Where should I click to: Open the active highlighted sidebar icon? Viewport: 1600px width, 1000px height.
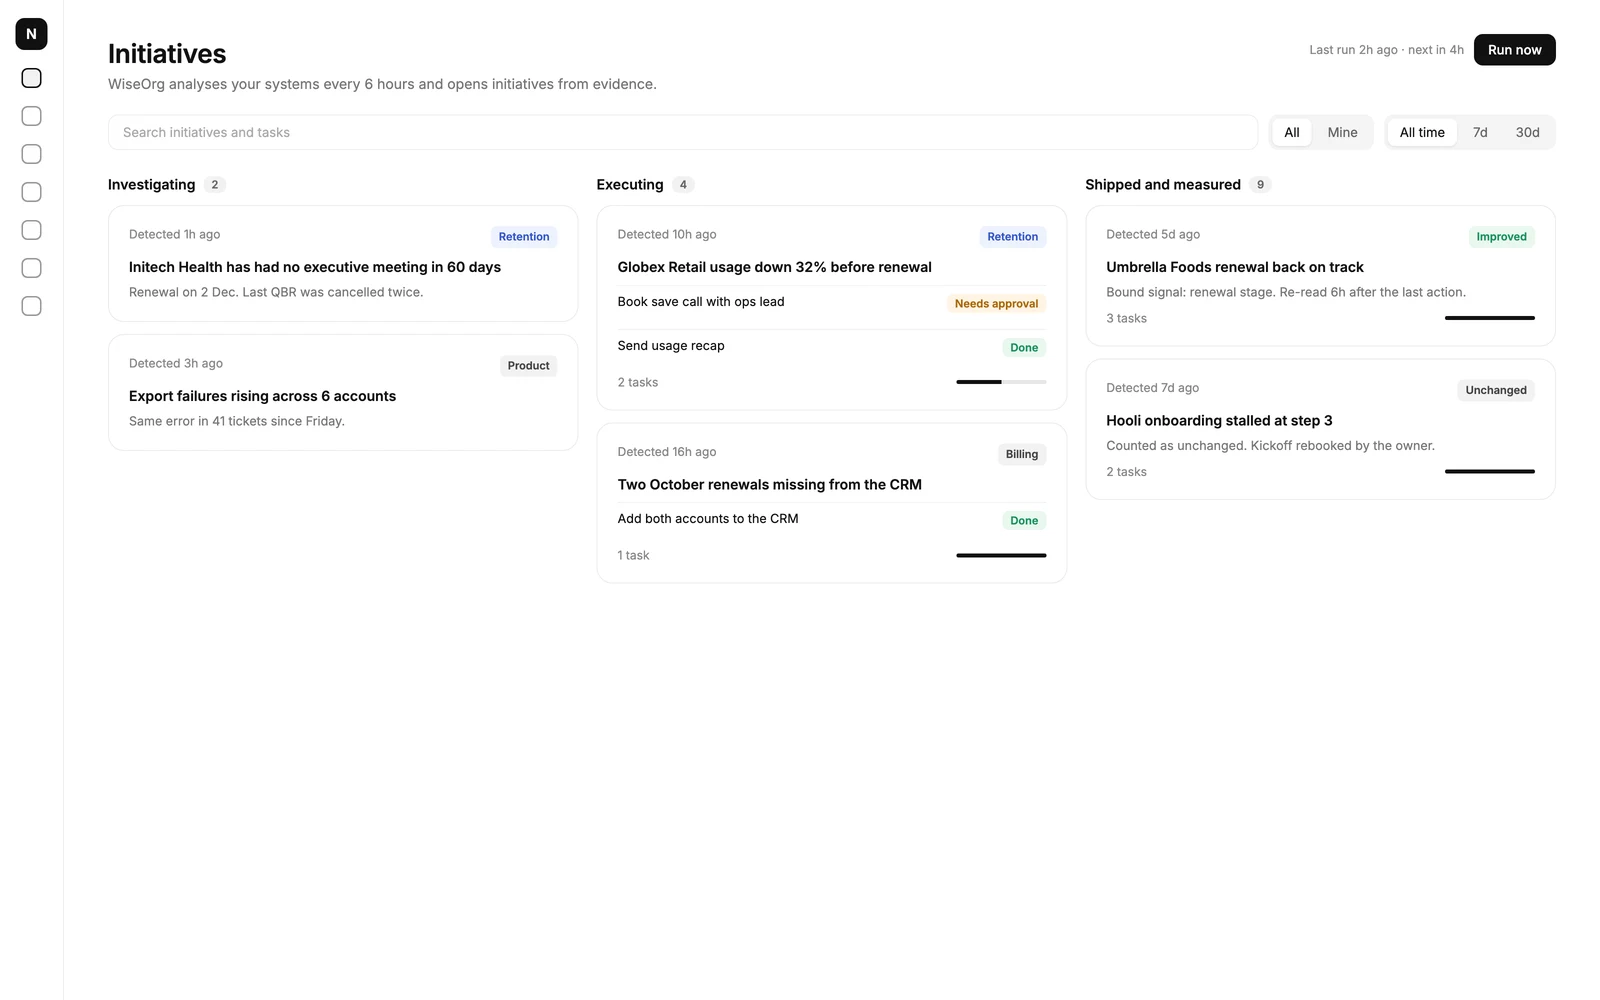pos(31,78)
